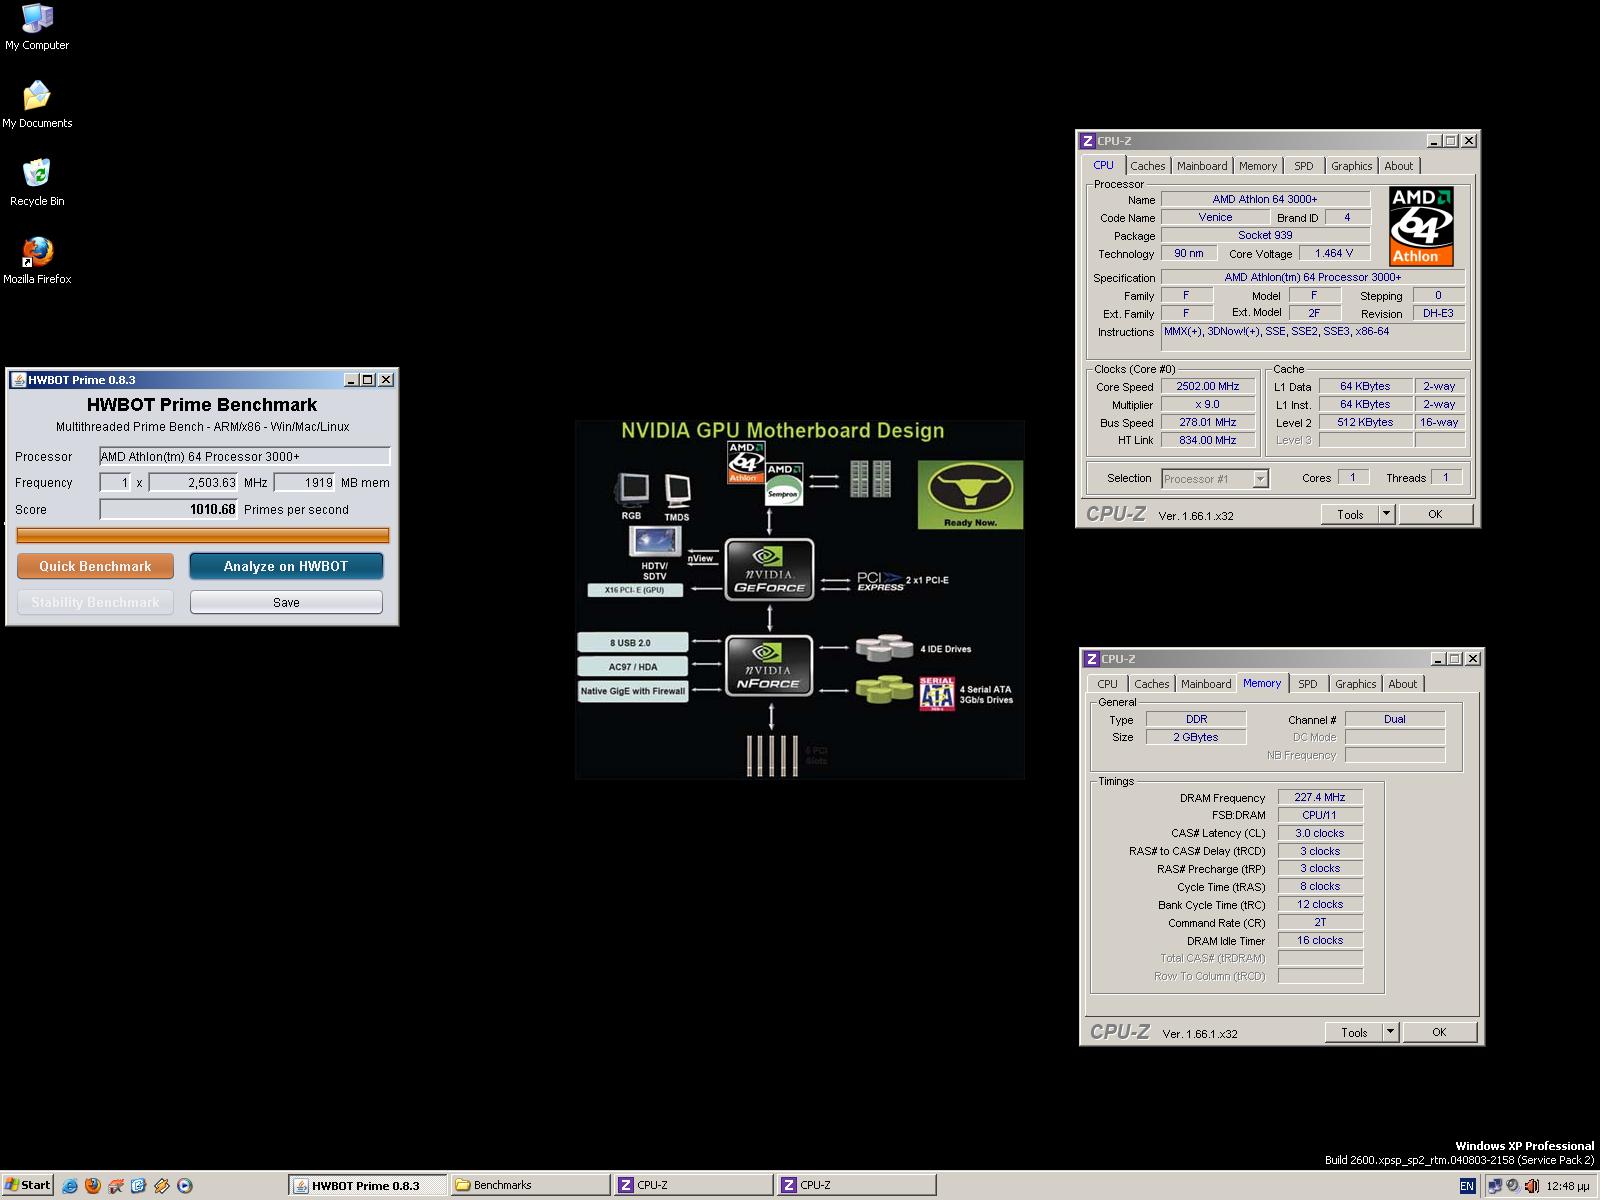Viewport: 1600px width, 1200px height.
Task: Switch to About tab in the upper CPU-Z window
Action: [x=1399, y=166]
